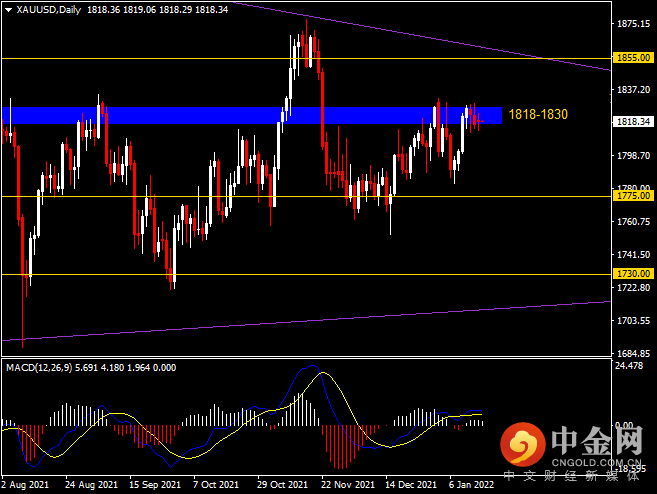Select the 1703.55 price scale value
The height and width of the screenshot is (494, 657).
tap(634, 321)
